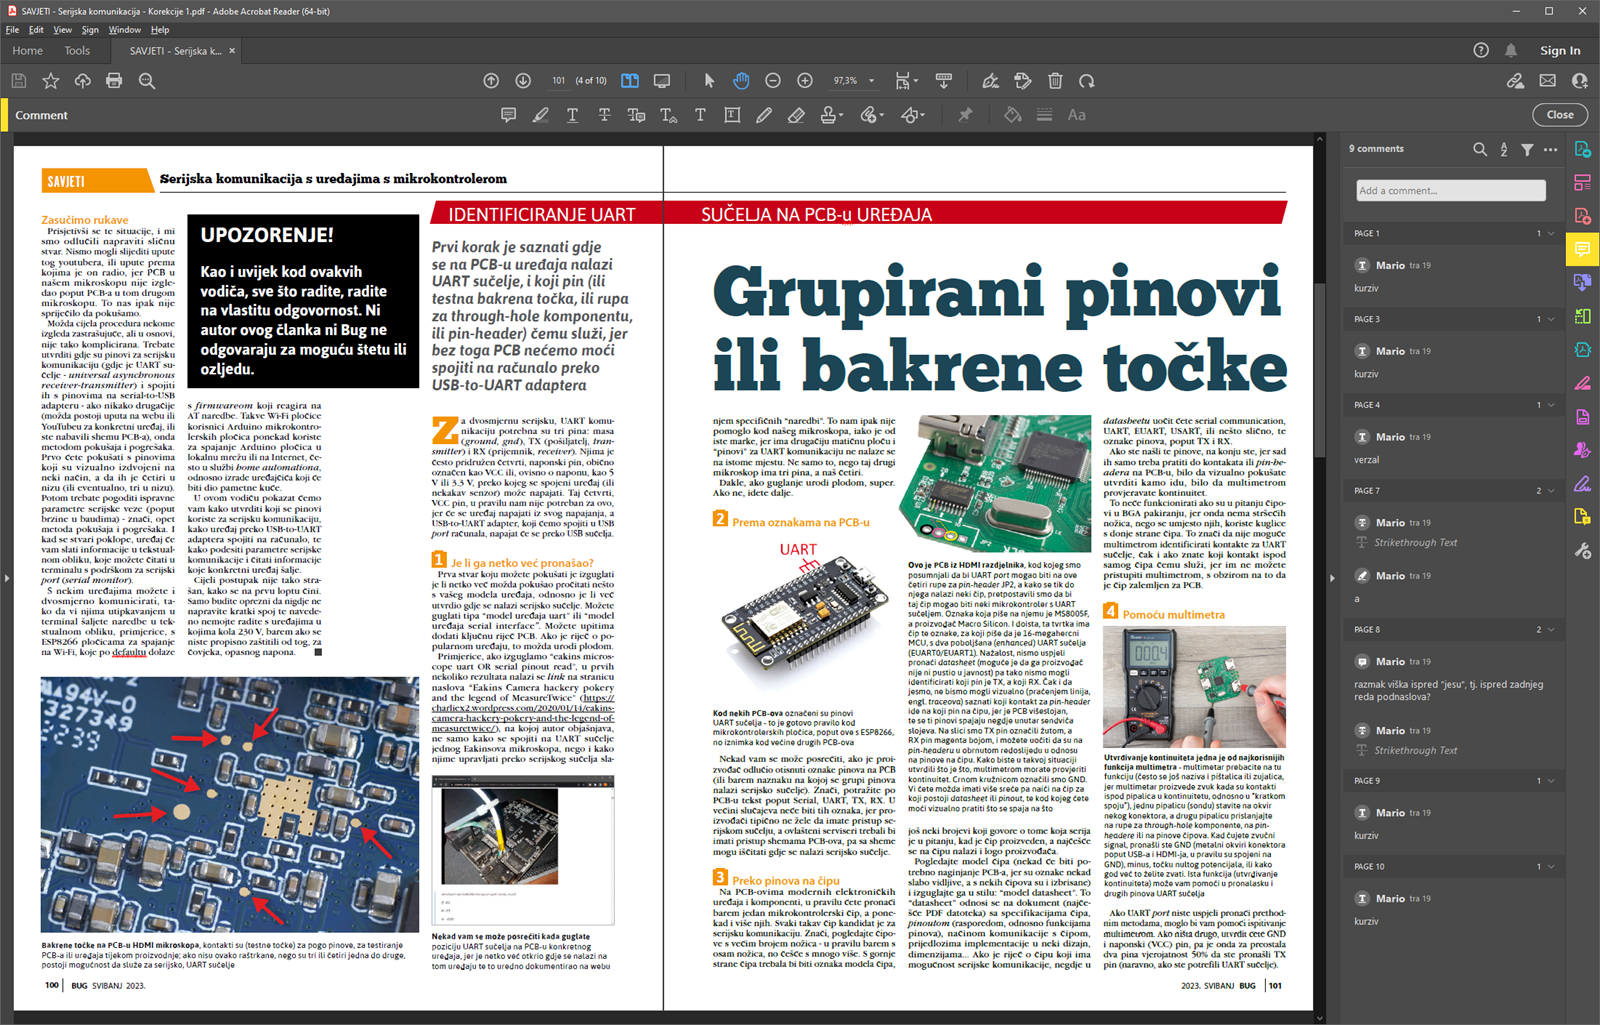Select the arrow Selection tool
Image resolution: width=1600 pixels, height=1025 pixels.
coord(709,81)
